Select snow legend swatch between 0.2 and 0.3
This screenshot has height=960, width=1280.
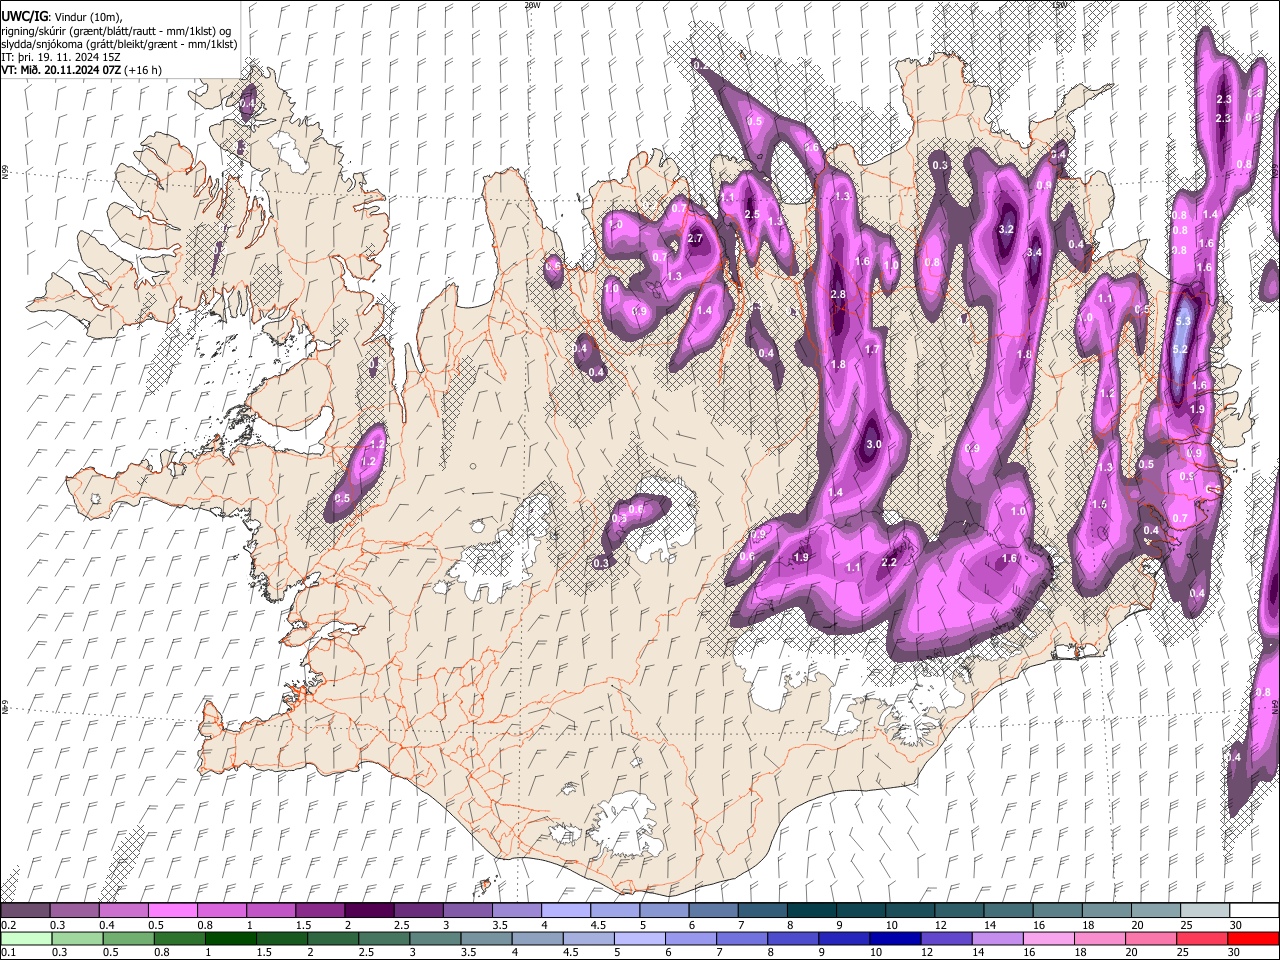(25, 911)
